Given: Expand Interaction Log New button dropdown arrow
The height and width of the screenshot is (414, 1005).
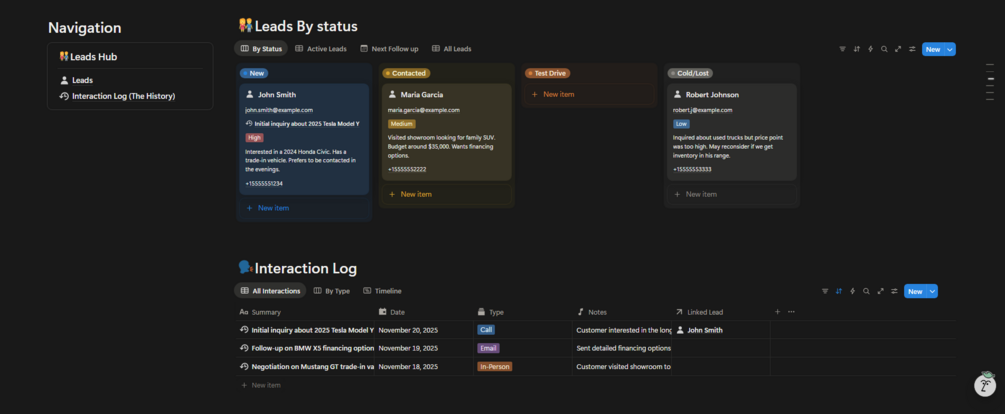Looking at the screenshot, I should click(933, 291).
